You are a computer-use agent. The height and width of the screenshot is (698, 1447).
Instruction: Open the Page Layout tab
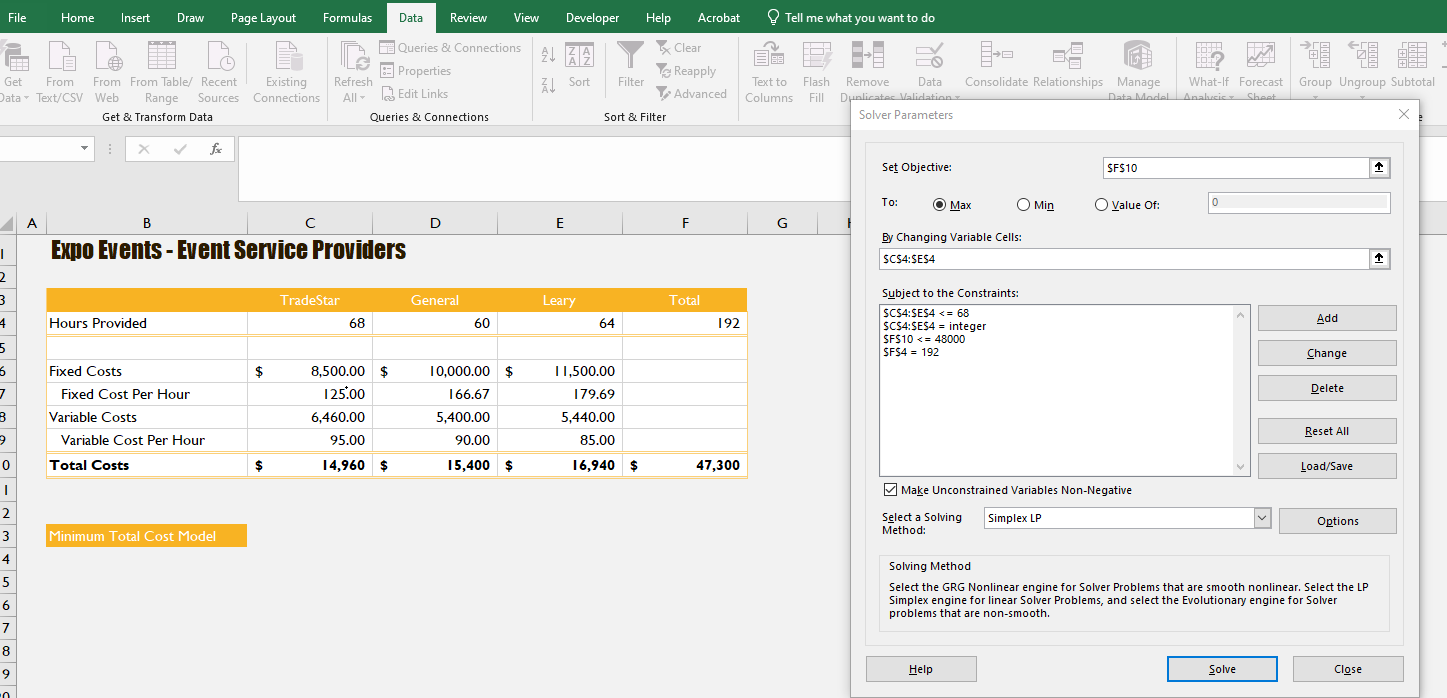263,18
